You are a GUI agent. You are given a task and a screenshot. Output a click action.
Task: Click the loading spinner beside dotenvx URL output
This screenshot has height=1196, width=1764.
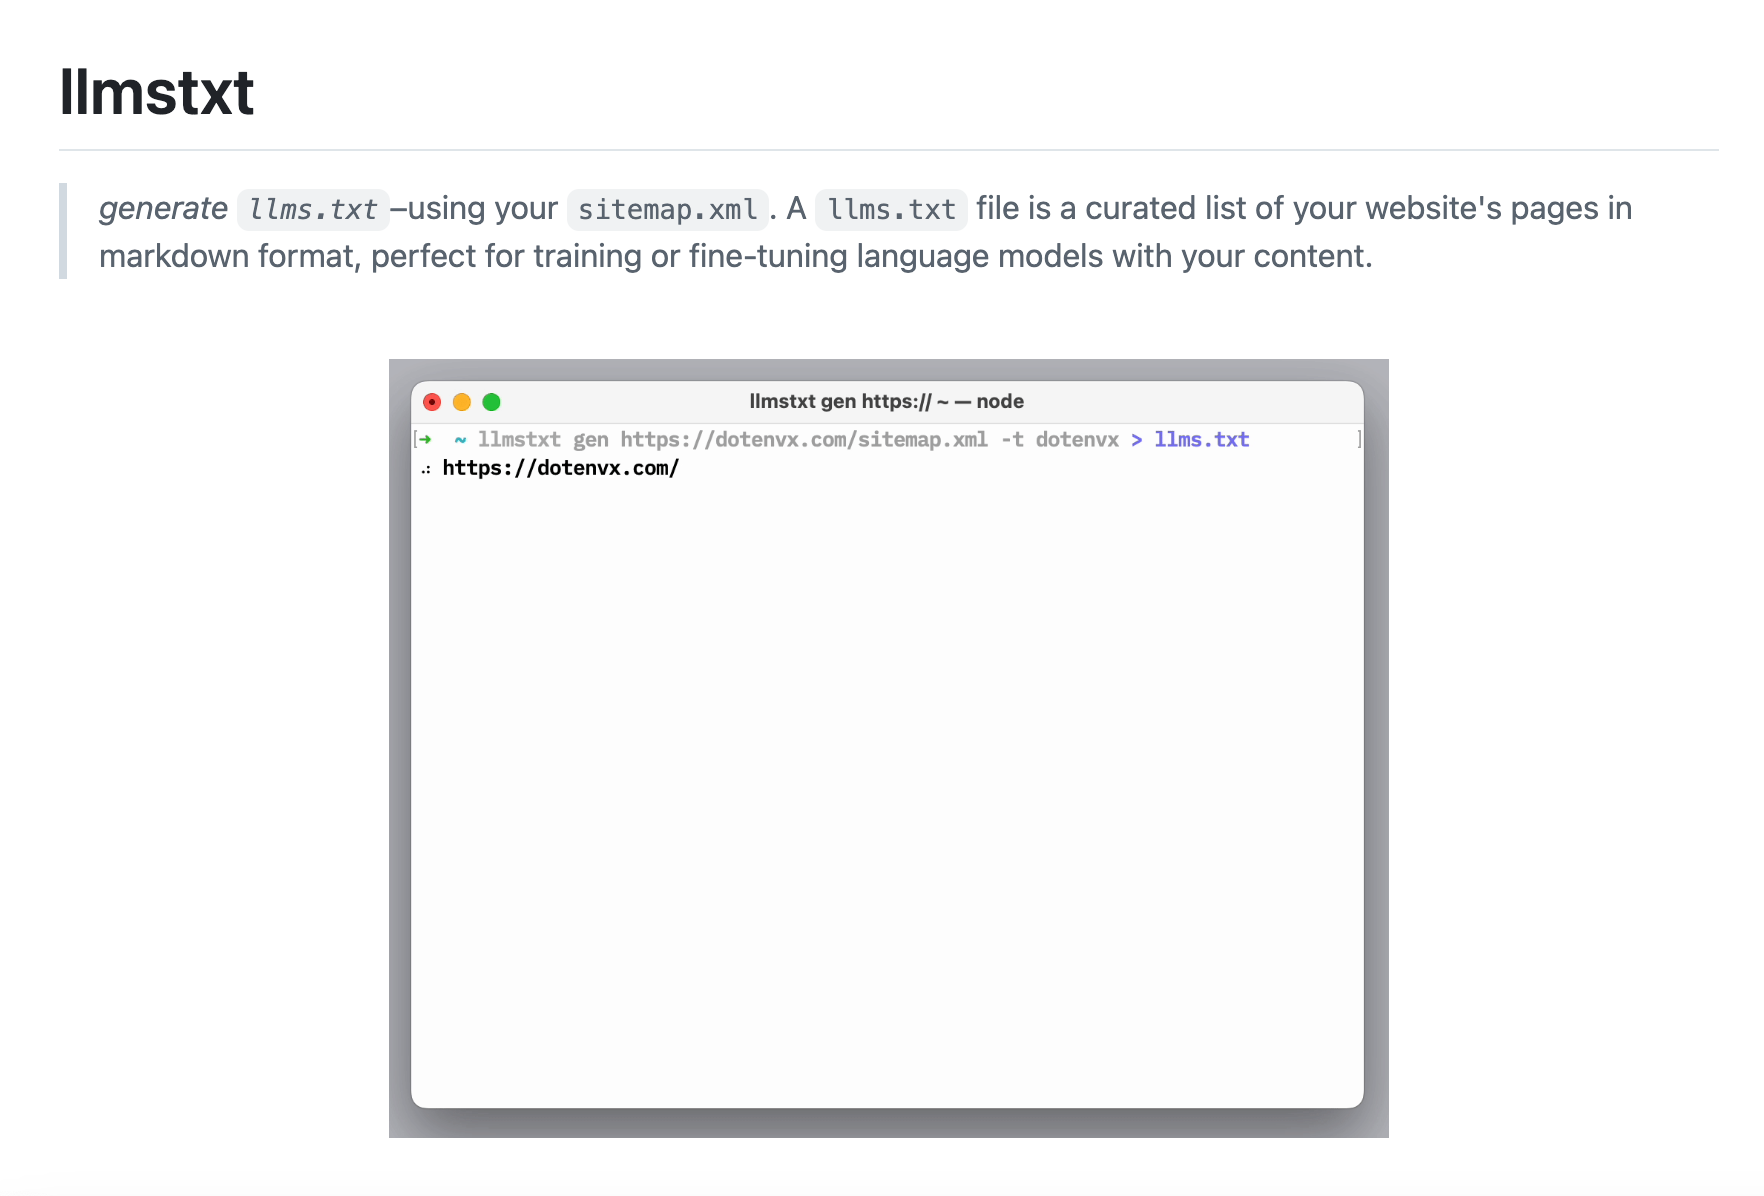[x=426, y=469]
